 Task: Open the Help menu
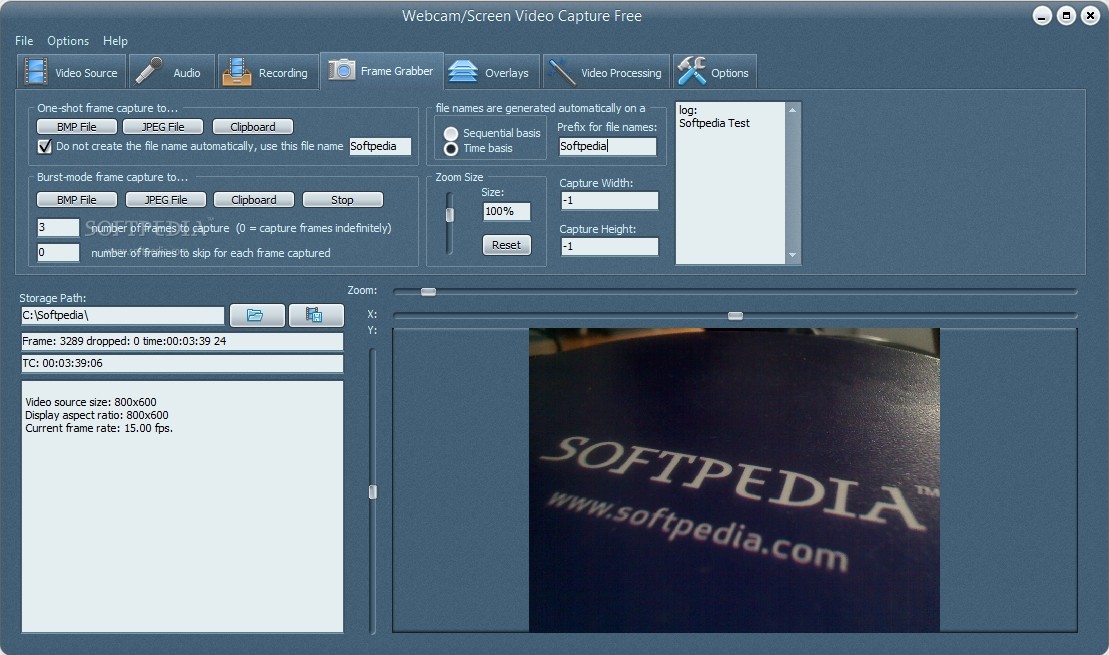coord(115,41)
